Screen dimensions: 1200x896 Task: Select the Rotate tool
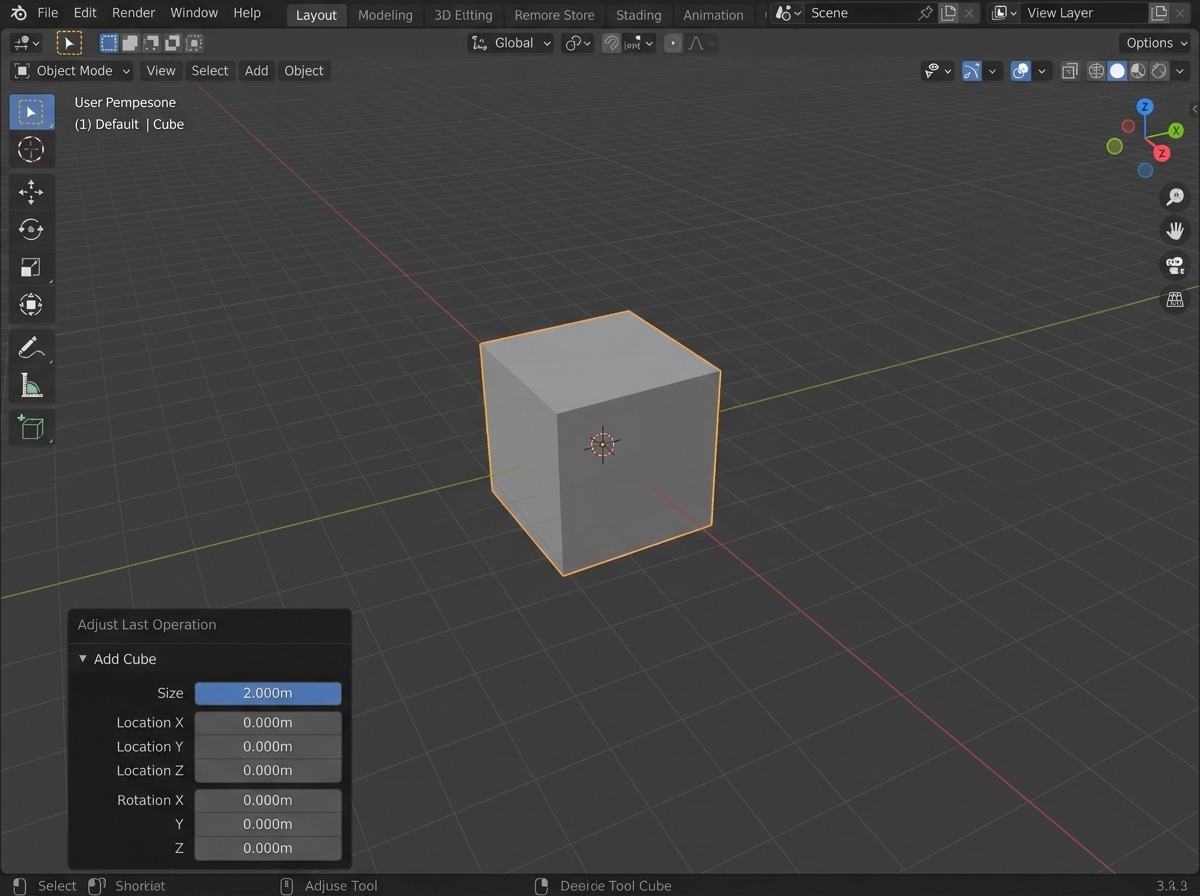(32, 229)
